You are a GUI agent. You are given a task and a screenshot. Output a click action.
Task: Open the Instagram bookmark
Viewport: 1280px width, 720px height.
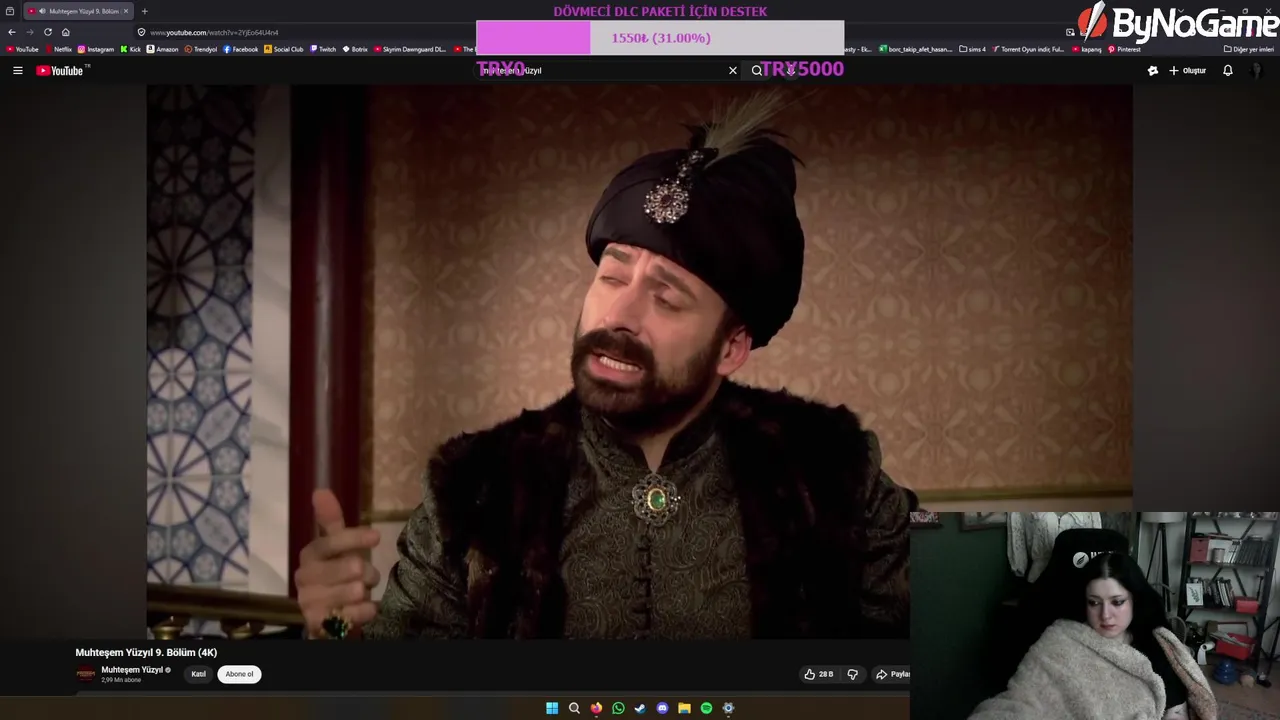coord(96,49)
